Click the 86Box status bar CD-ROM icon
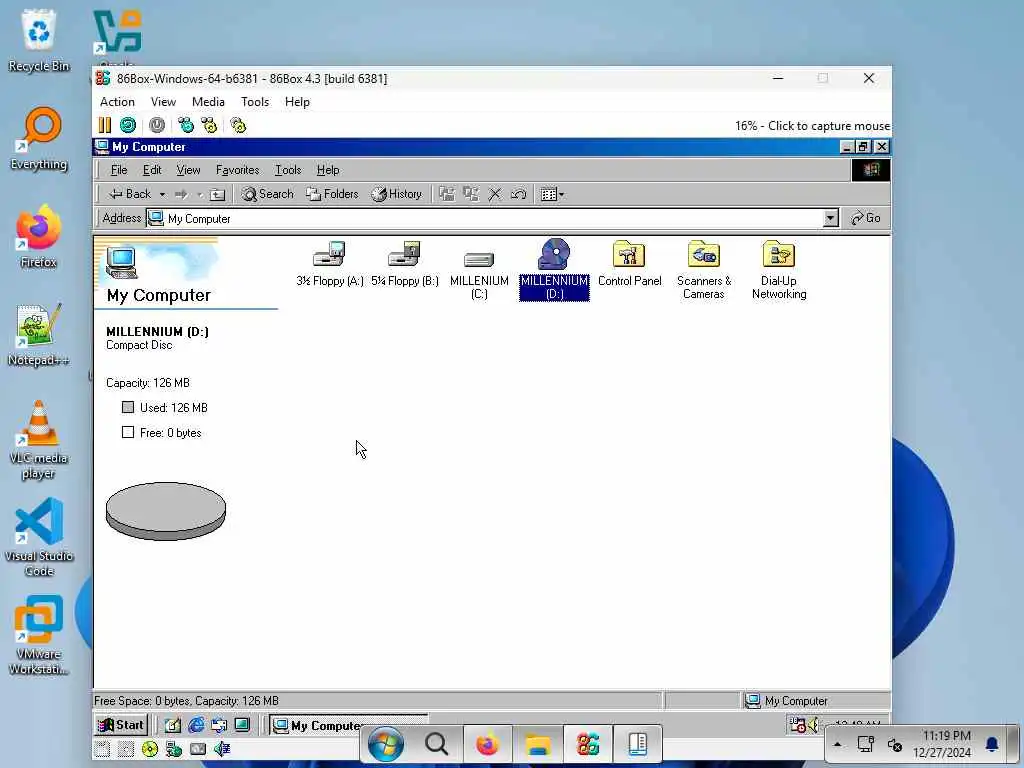The width and height of the screenshot is (1024, 768). click(x=150, y=749)
